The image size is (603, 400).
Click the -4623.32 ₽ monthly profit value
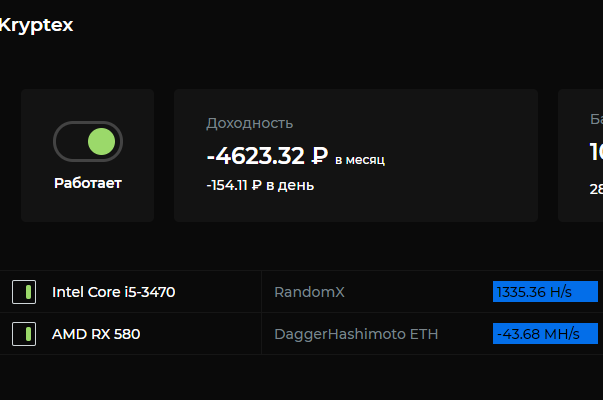tap(267, 156)
